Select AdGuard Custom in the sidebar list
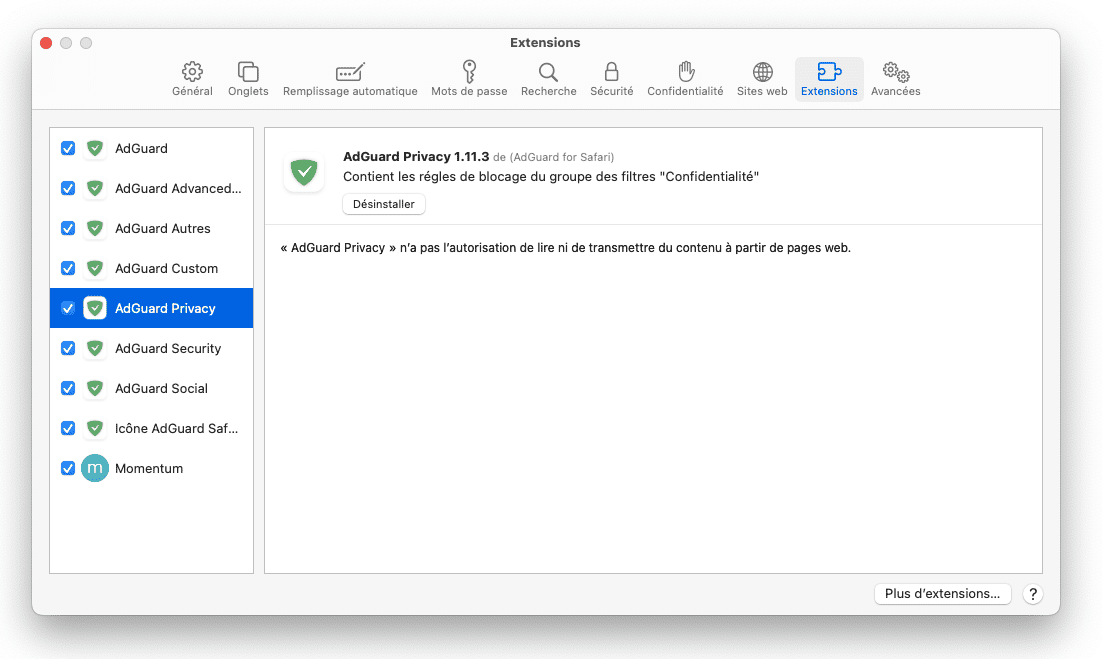Screen dimensions: 1102x659 coord(166,268)
